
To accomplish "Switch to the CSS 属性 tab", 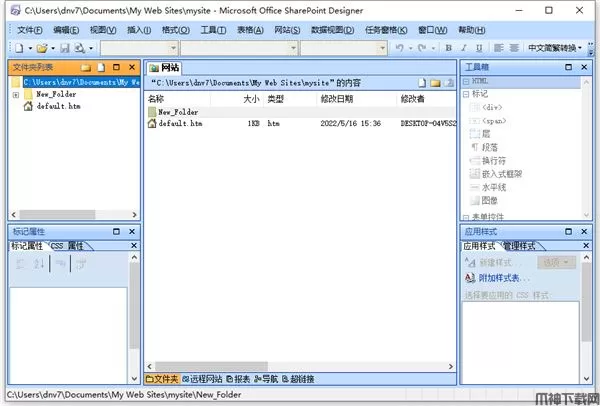I will pyautogui.click(x=67, y=246).
